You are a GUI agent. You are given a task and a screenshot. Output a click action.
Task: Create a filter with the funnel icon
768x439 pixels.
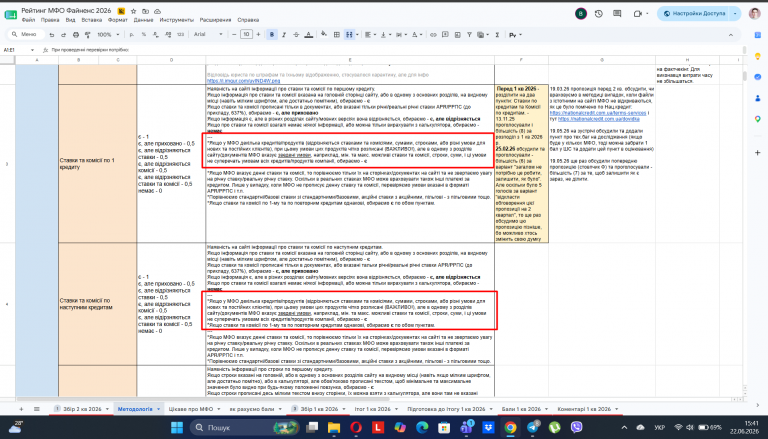(469, 35)
